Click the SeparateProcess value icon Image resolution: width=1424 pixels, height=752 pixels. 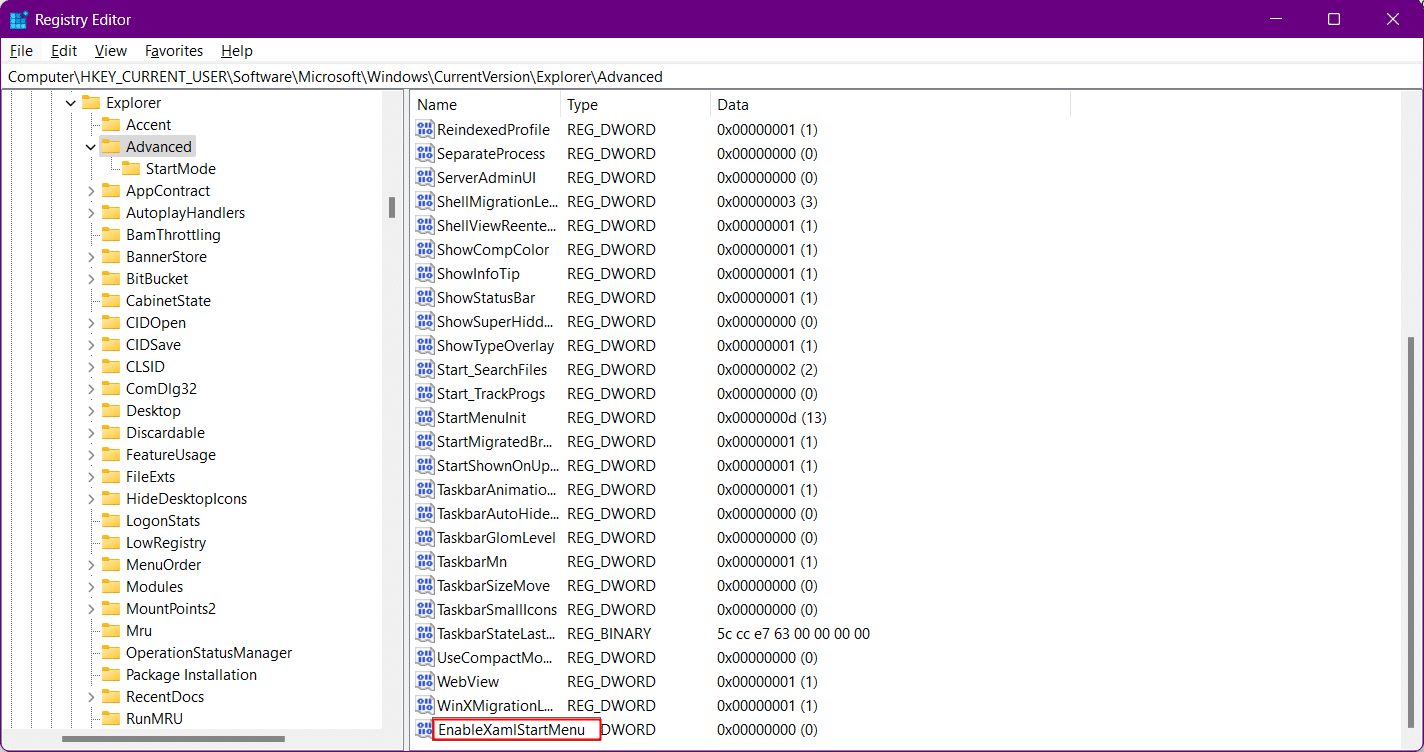point(425,154)
